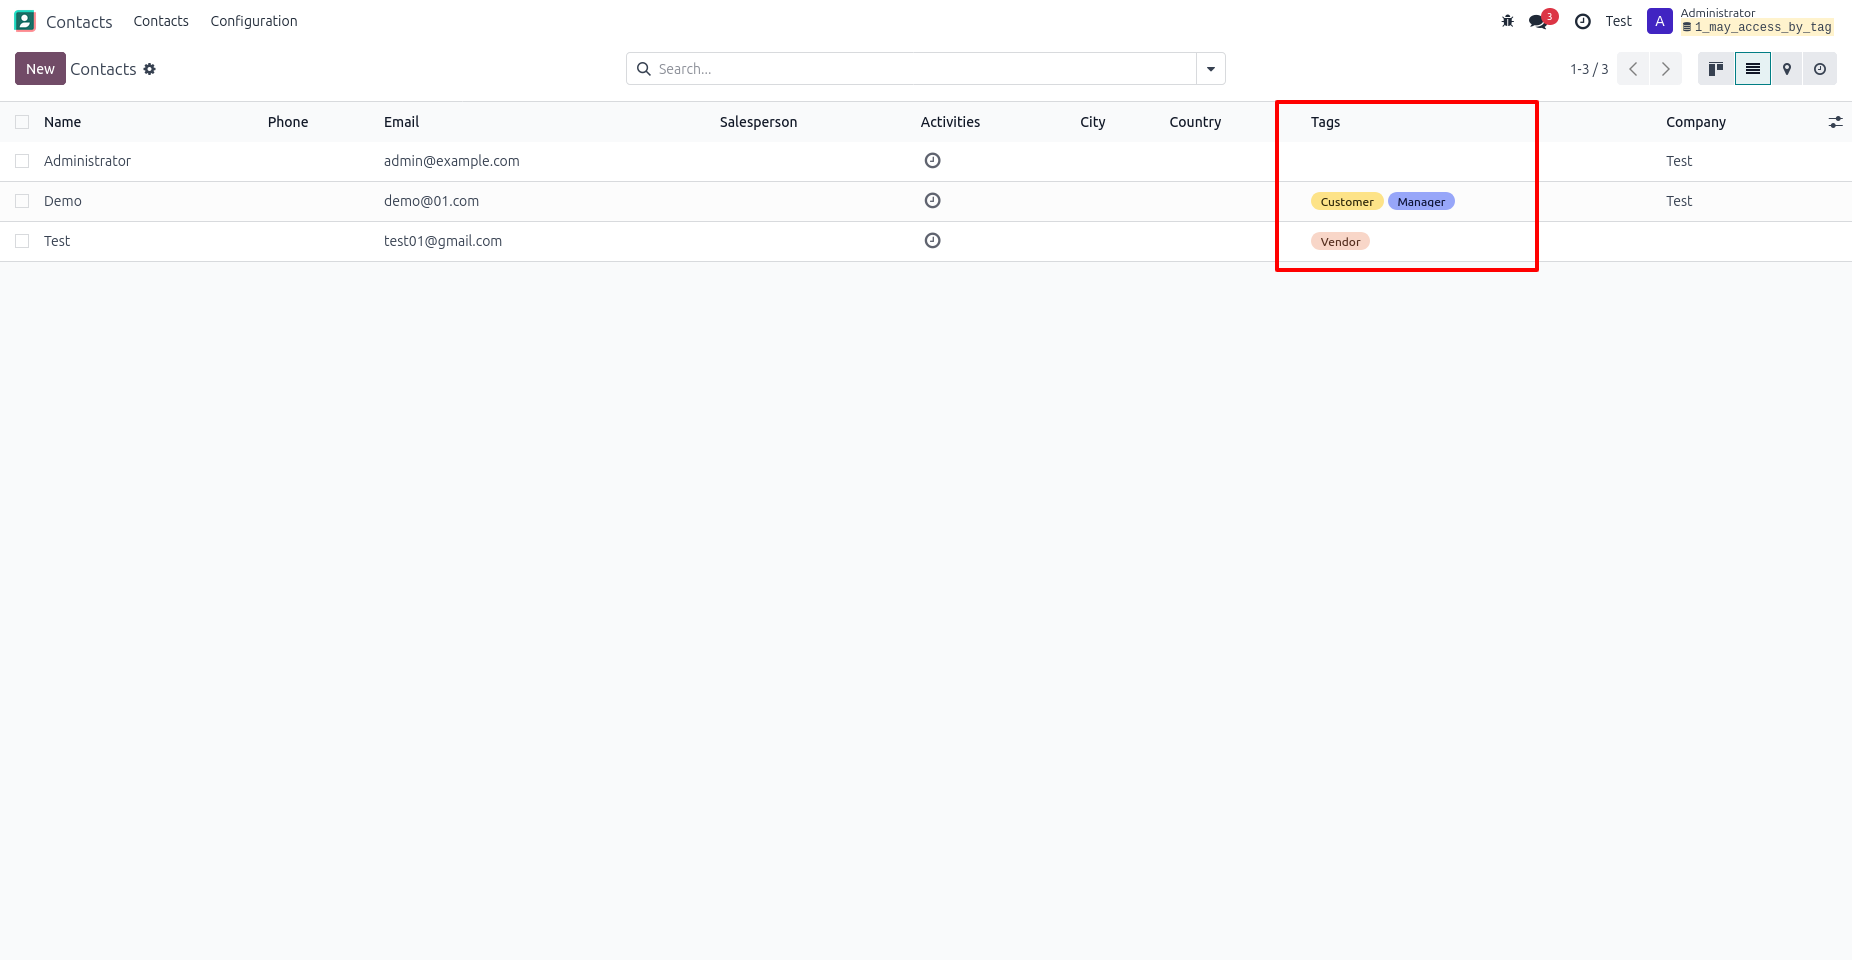Click the yellow Customer tag

[x=1346, y=202]
